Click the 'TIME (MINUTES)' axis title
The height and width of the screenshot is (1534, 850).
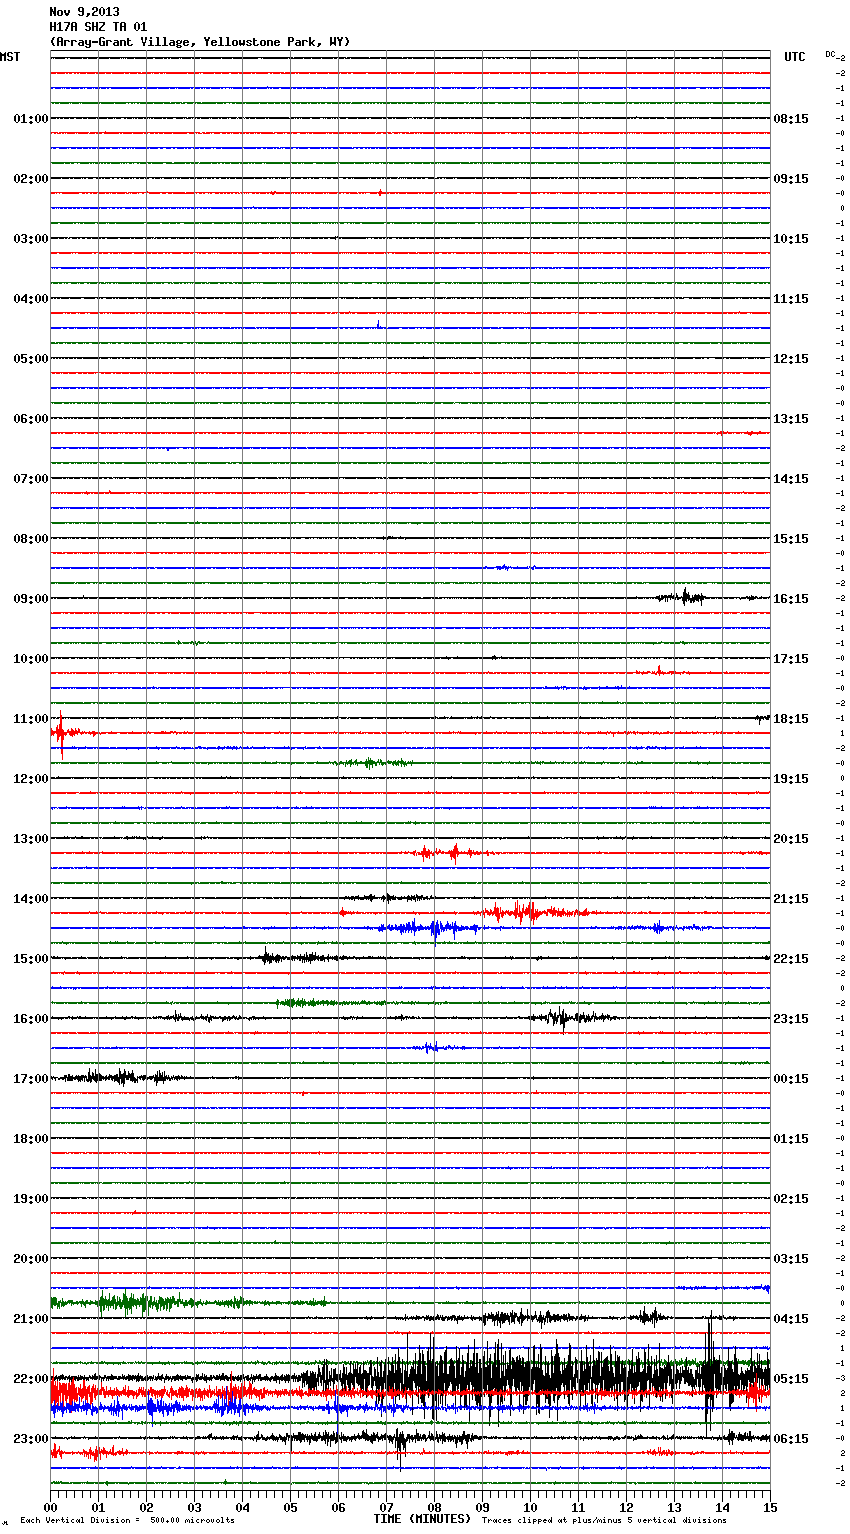(421, 1519)
